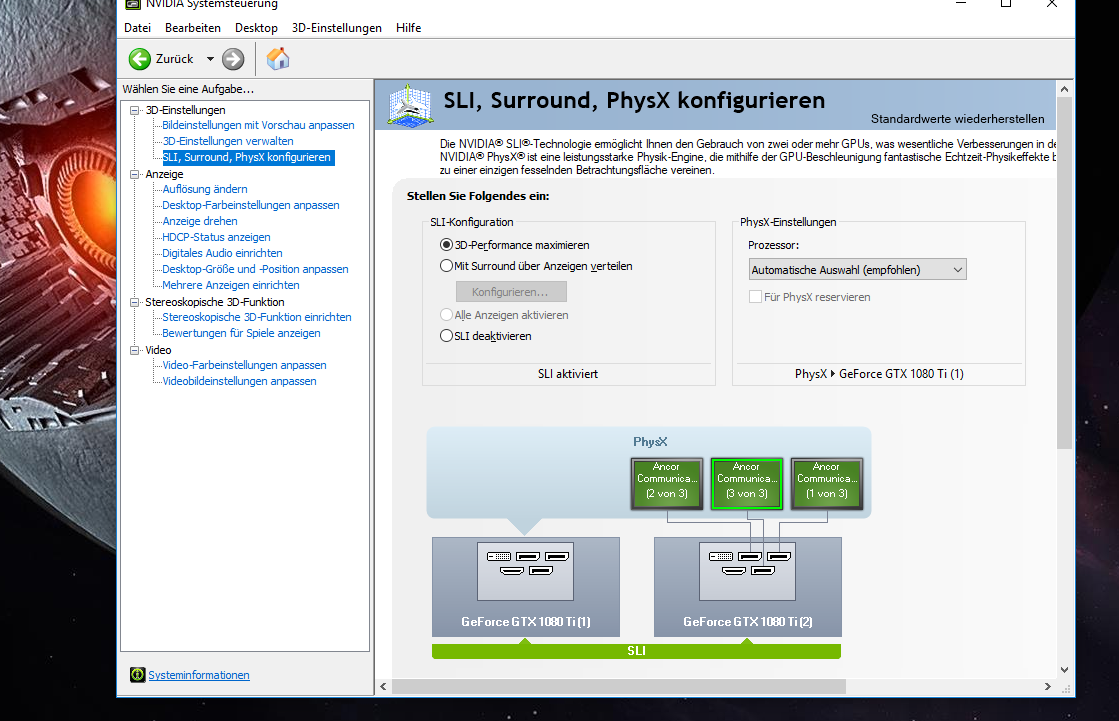Open the 3D-Einstellungen menu
The height and width of the screenshot is (721, 1119).
click(x=337, y=28)
